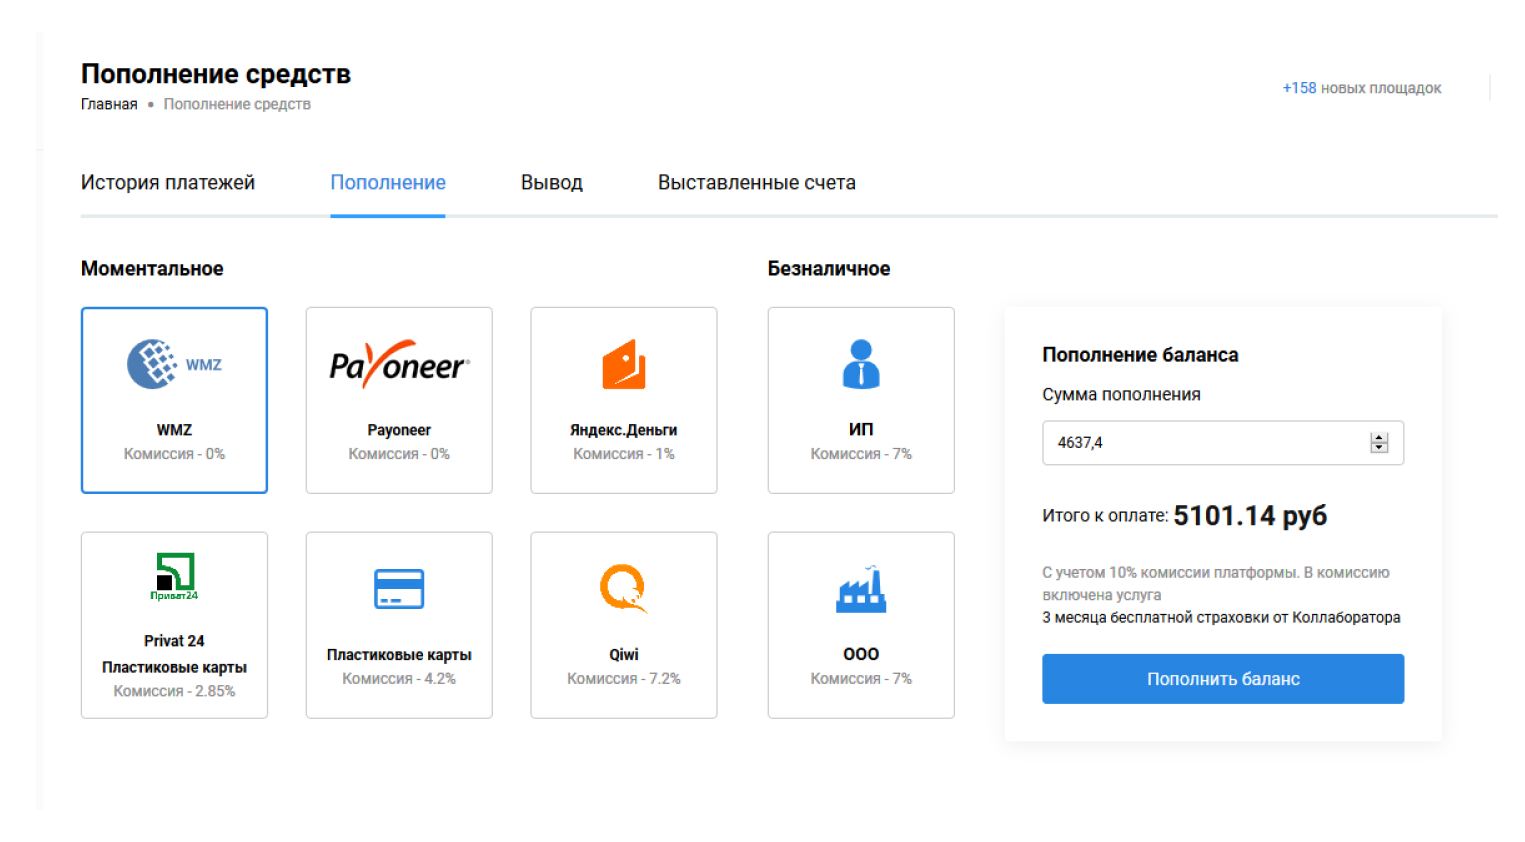
Task: Click the blue ИП person icon
Action: pos(860,364)
